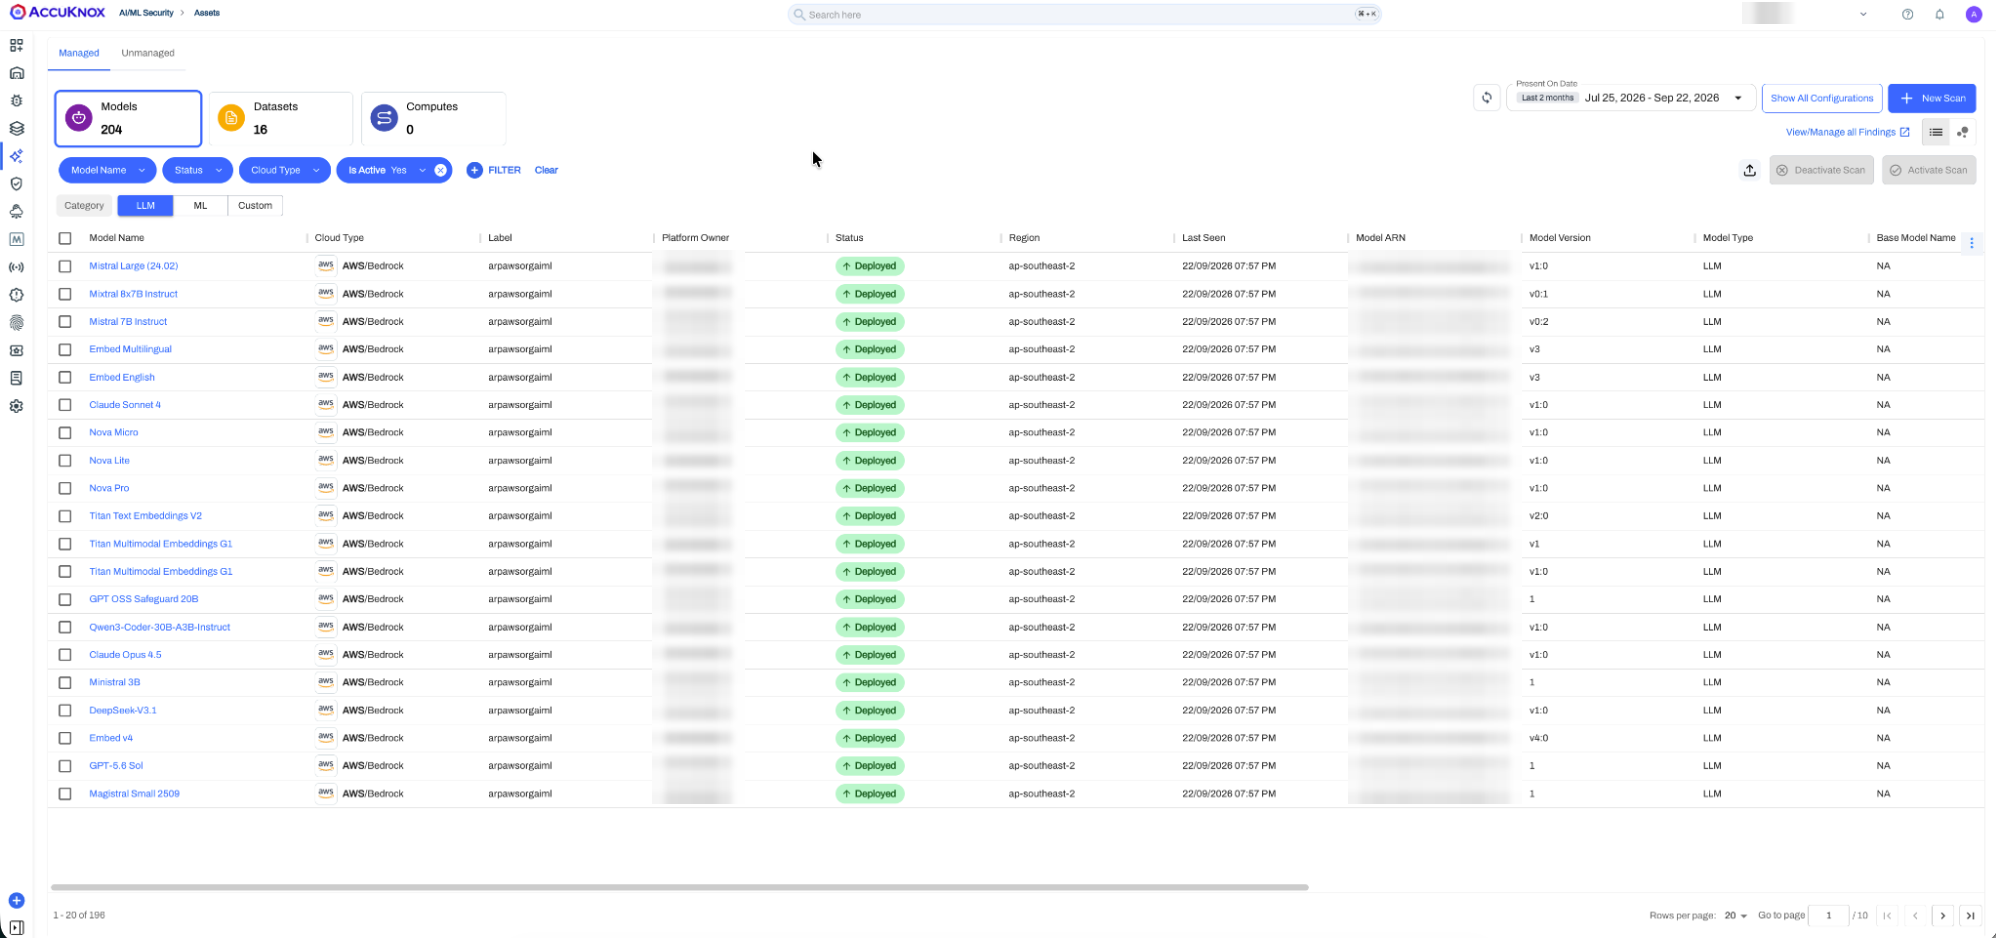The height and width of the screenshot is (938, 1996).
Task: Check the DeepSeek-V3.1 row checkbox
Action: (x=65, y=710)
